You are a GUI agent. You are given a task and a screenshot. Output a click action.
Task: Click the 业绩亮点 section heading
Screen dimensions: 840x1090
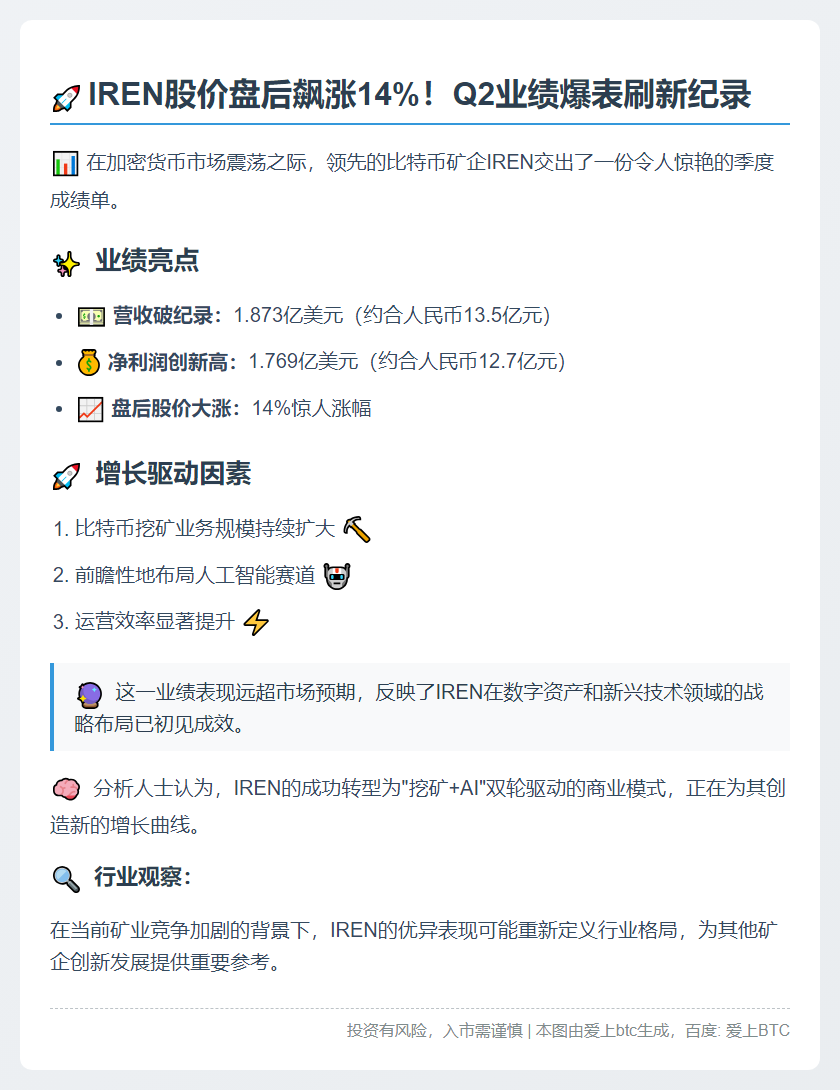[147, 261]
